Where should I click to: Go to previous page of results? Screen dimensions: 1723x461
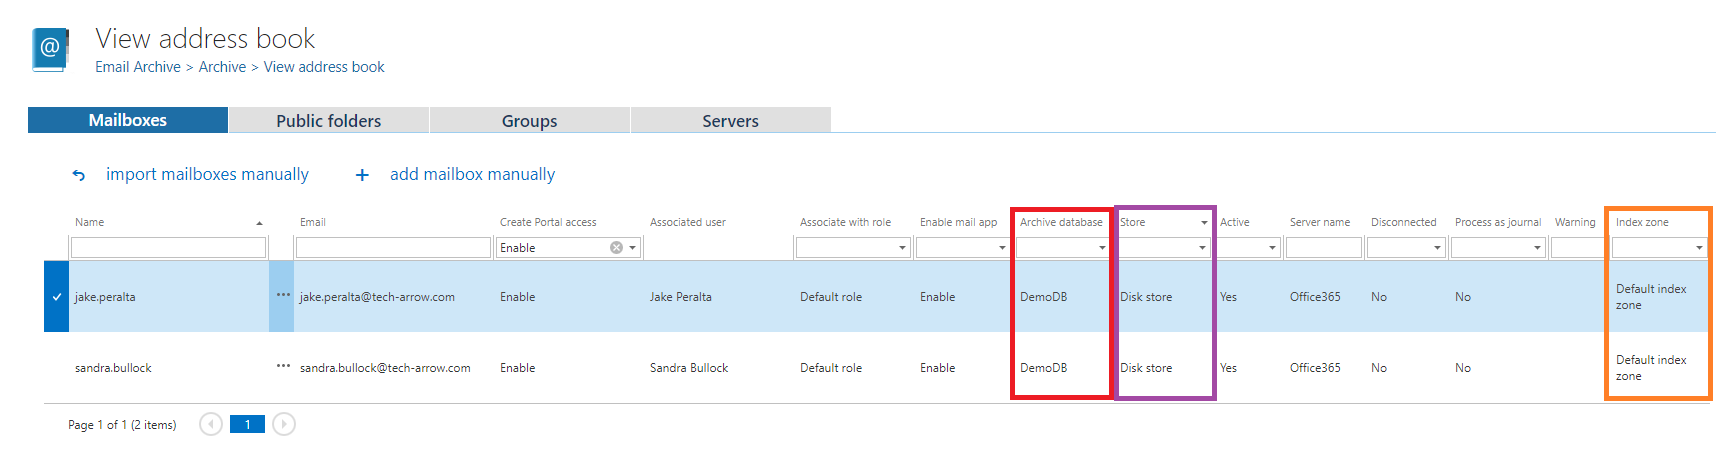pos(210,425)
